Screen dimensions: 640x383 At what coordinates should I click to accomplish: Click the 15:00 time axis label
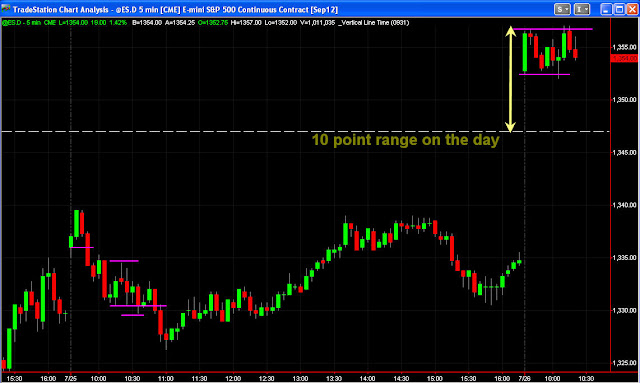[435, 379]
